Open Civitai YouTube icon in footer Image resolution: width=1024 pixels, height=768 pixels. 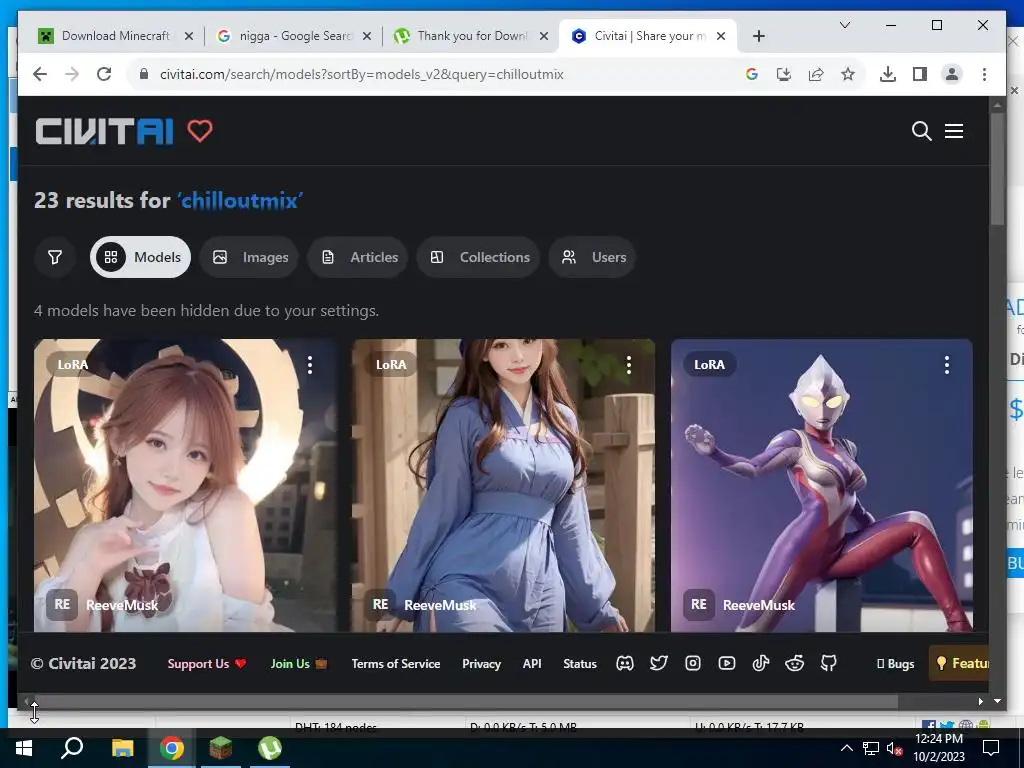[x=727, y=664]
